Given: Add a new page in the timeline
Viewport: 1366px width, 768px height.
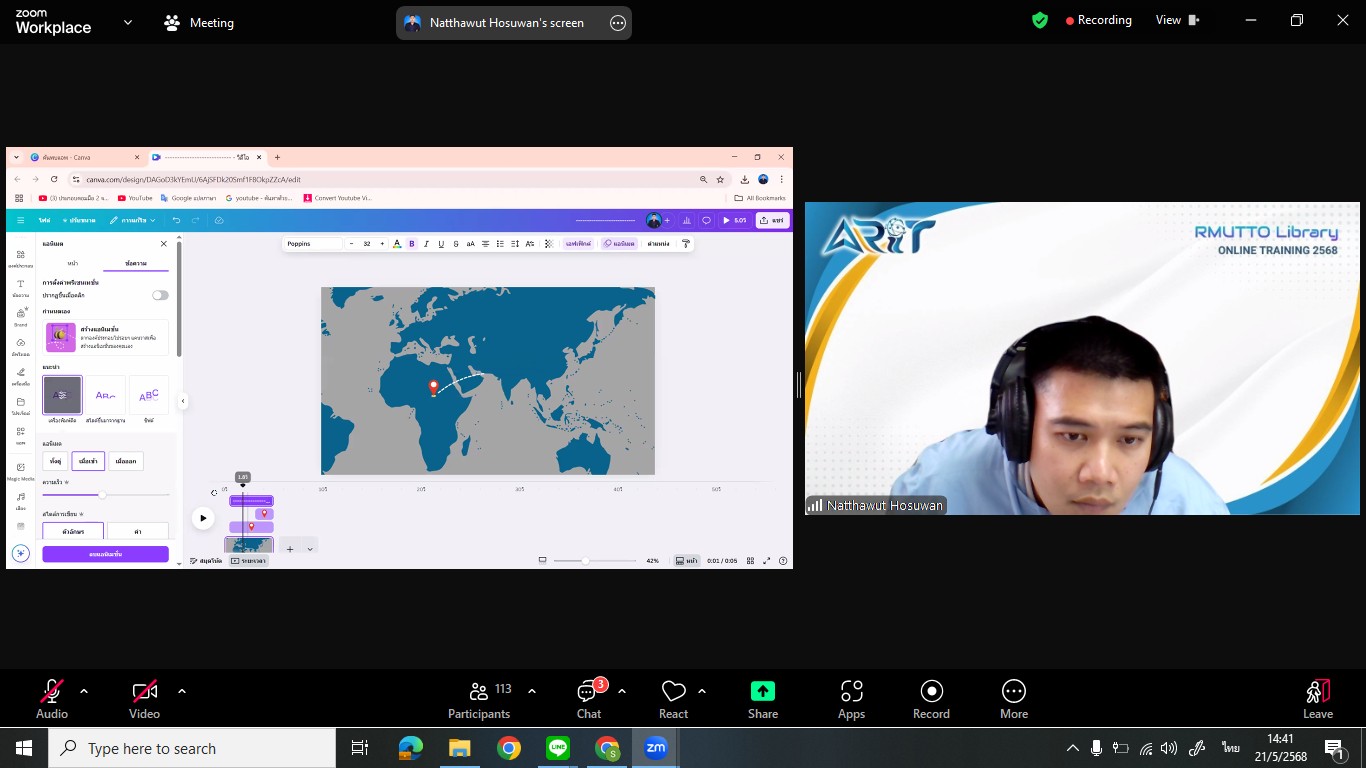Looking at the screenshot, I should [x=290, y=548].
